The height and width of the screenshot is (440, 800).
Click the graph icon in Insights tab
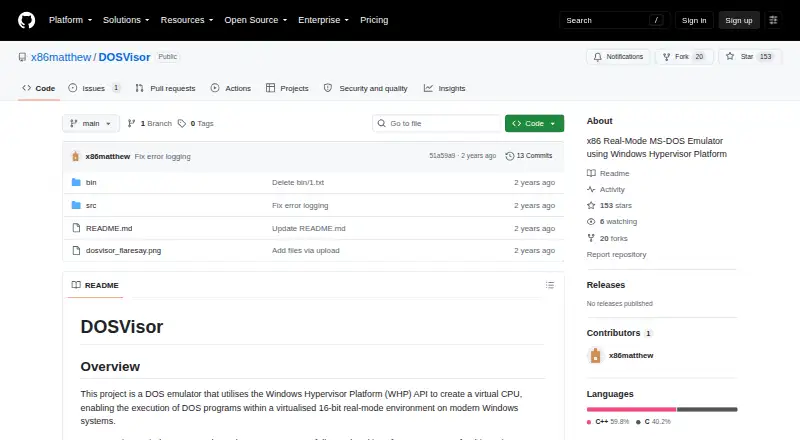click(x=428, y=88)
